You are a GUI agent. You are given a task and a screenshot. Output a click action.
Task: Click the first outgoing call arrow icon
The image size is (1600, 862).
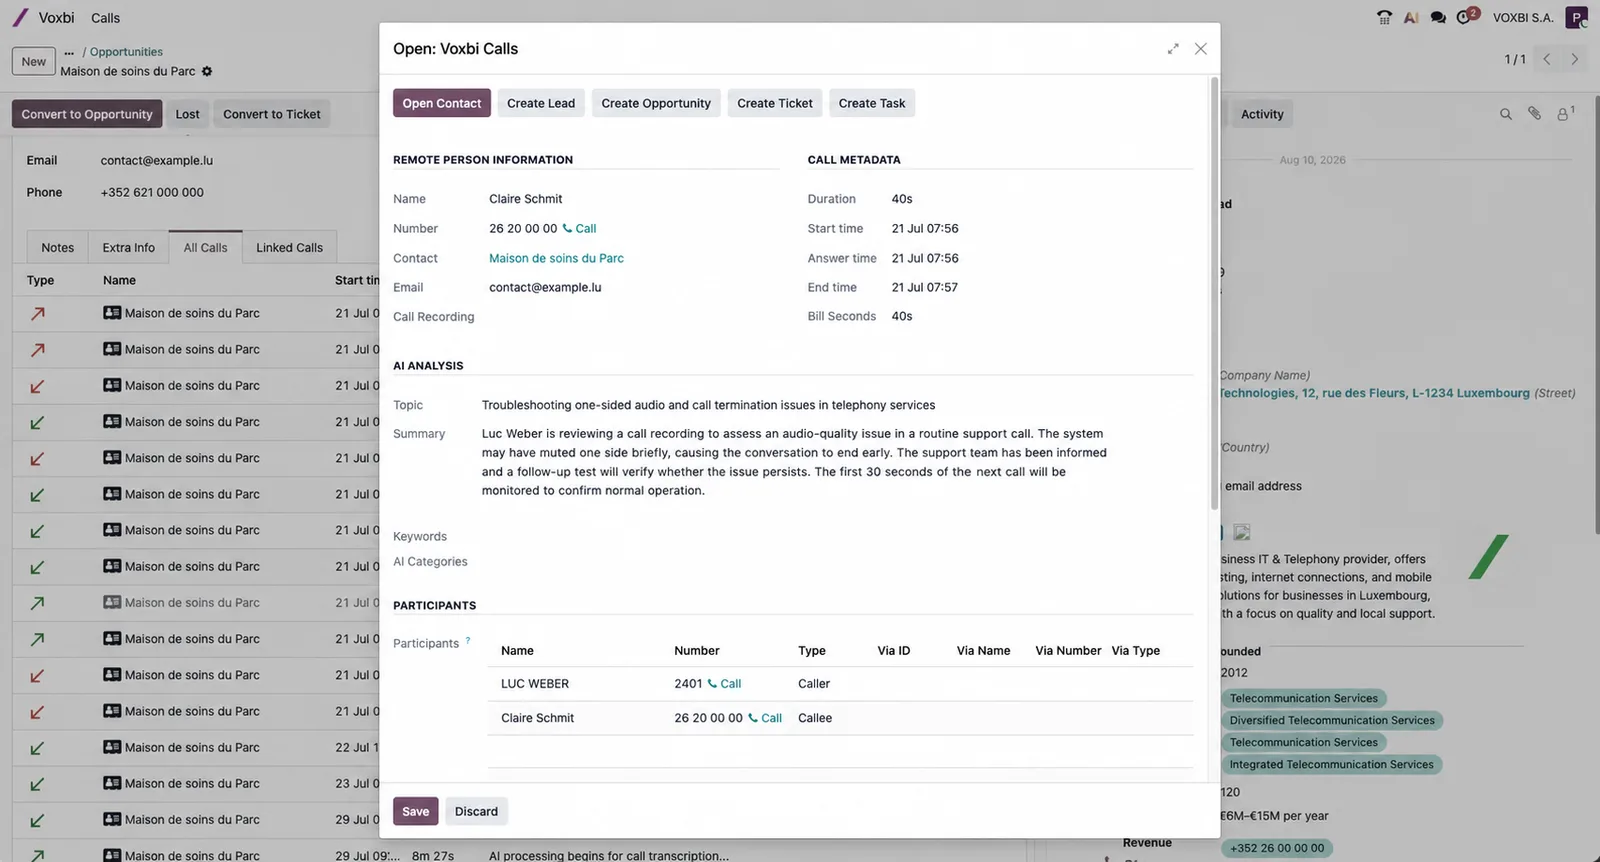pos(37,313)
